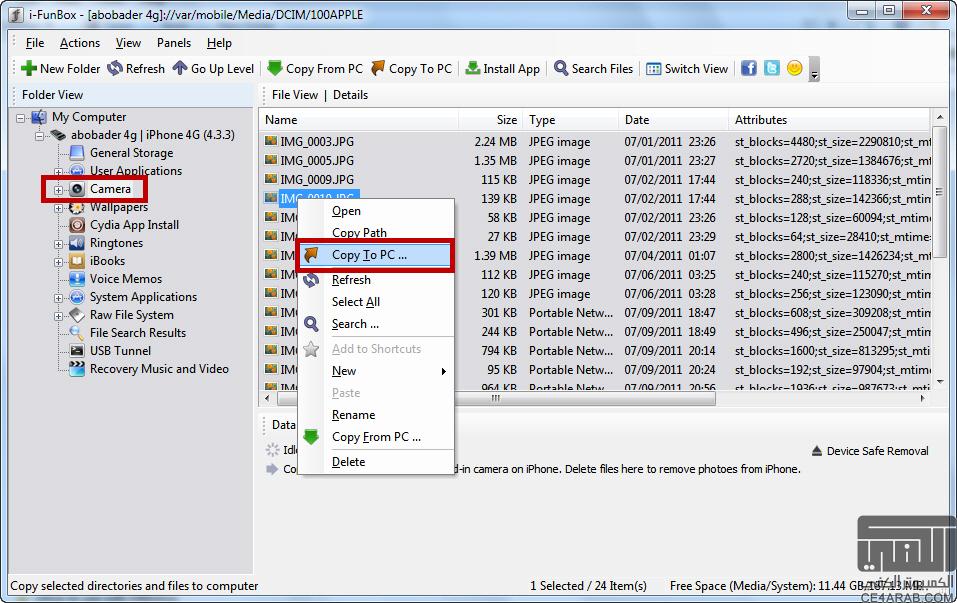
Task: Click the Device Safe Removal eject icon
Action: click(x=817, y=451)
